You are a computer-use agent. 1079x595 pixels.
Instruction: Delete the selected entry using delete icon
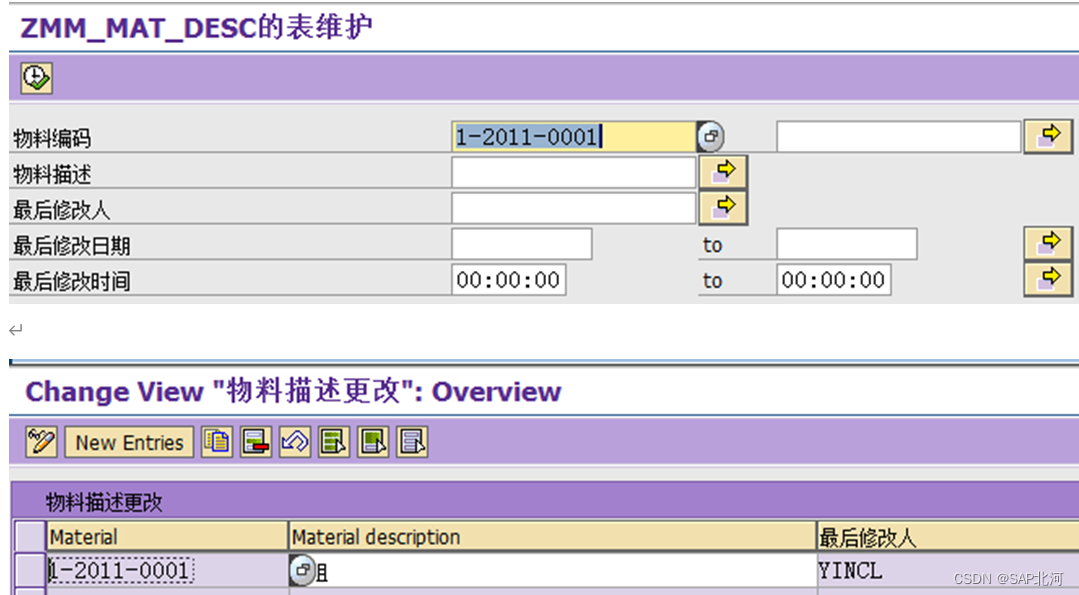click(x=255, y=442)
